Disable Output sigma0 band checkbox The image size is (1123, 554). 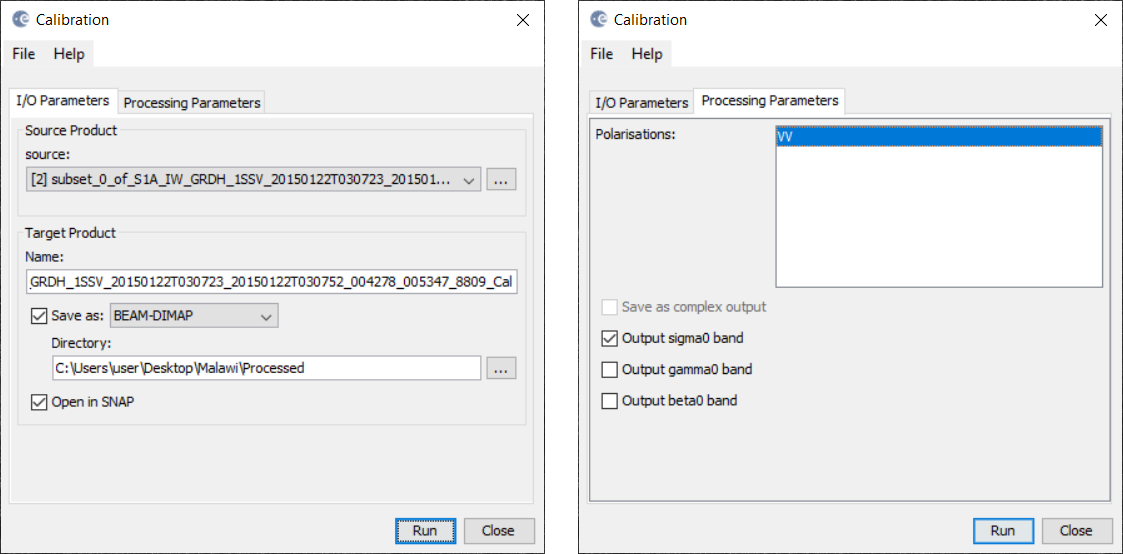point(609,338)
